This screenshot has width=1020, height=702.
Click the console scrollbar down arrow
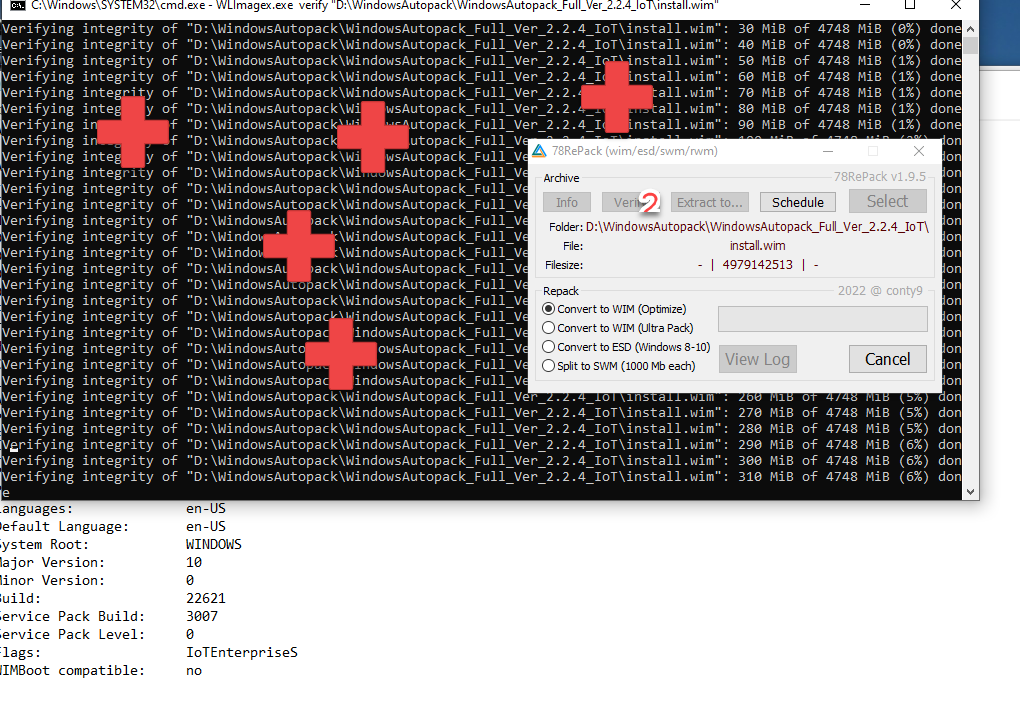970,492
